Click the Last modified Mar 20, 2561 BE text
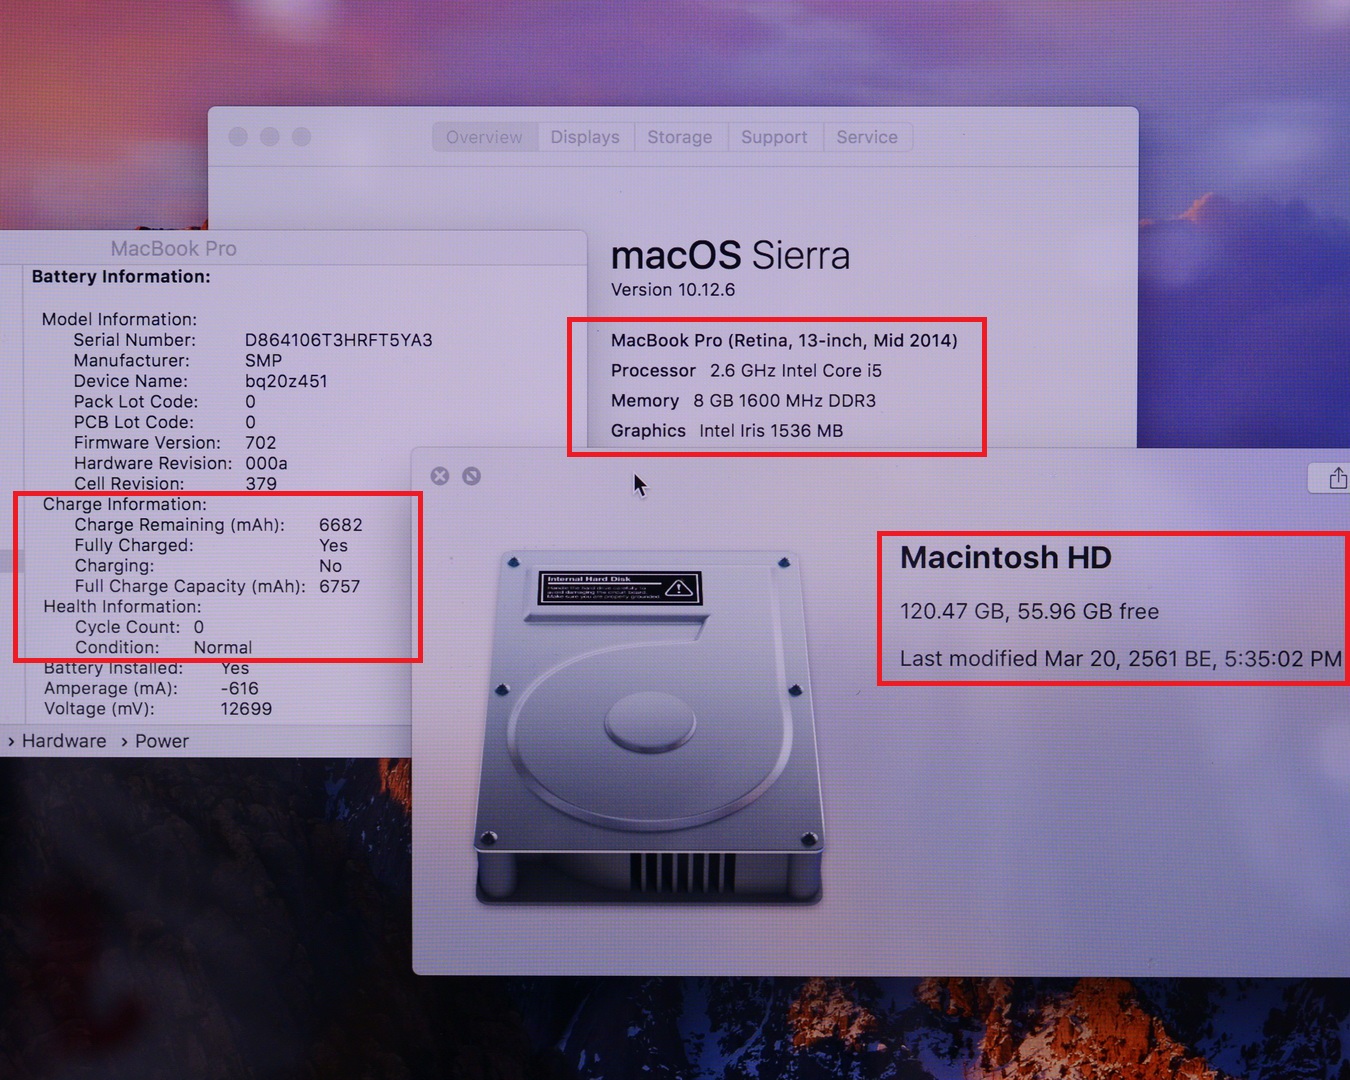 pos(1120,658)
